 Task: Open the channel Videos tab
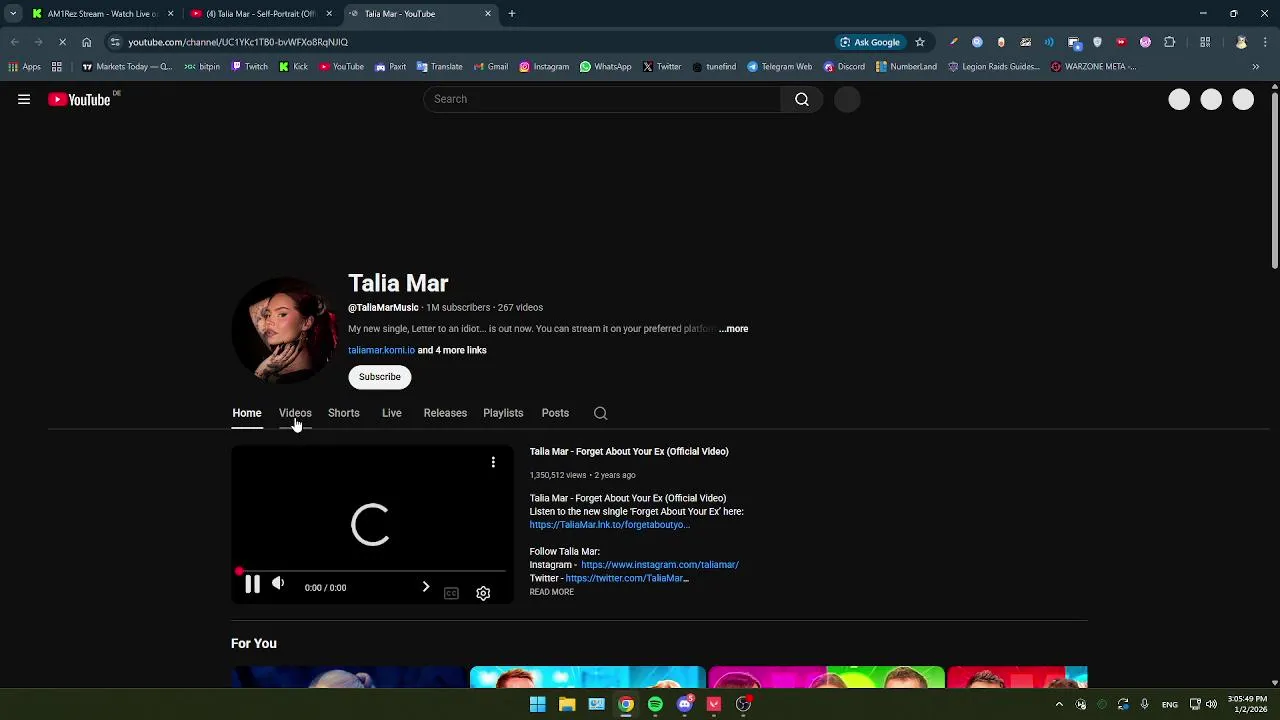(x=295, y=413)
